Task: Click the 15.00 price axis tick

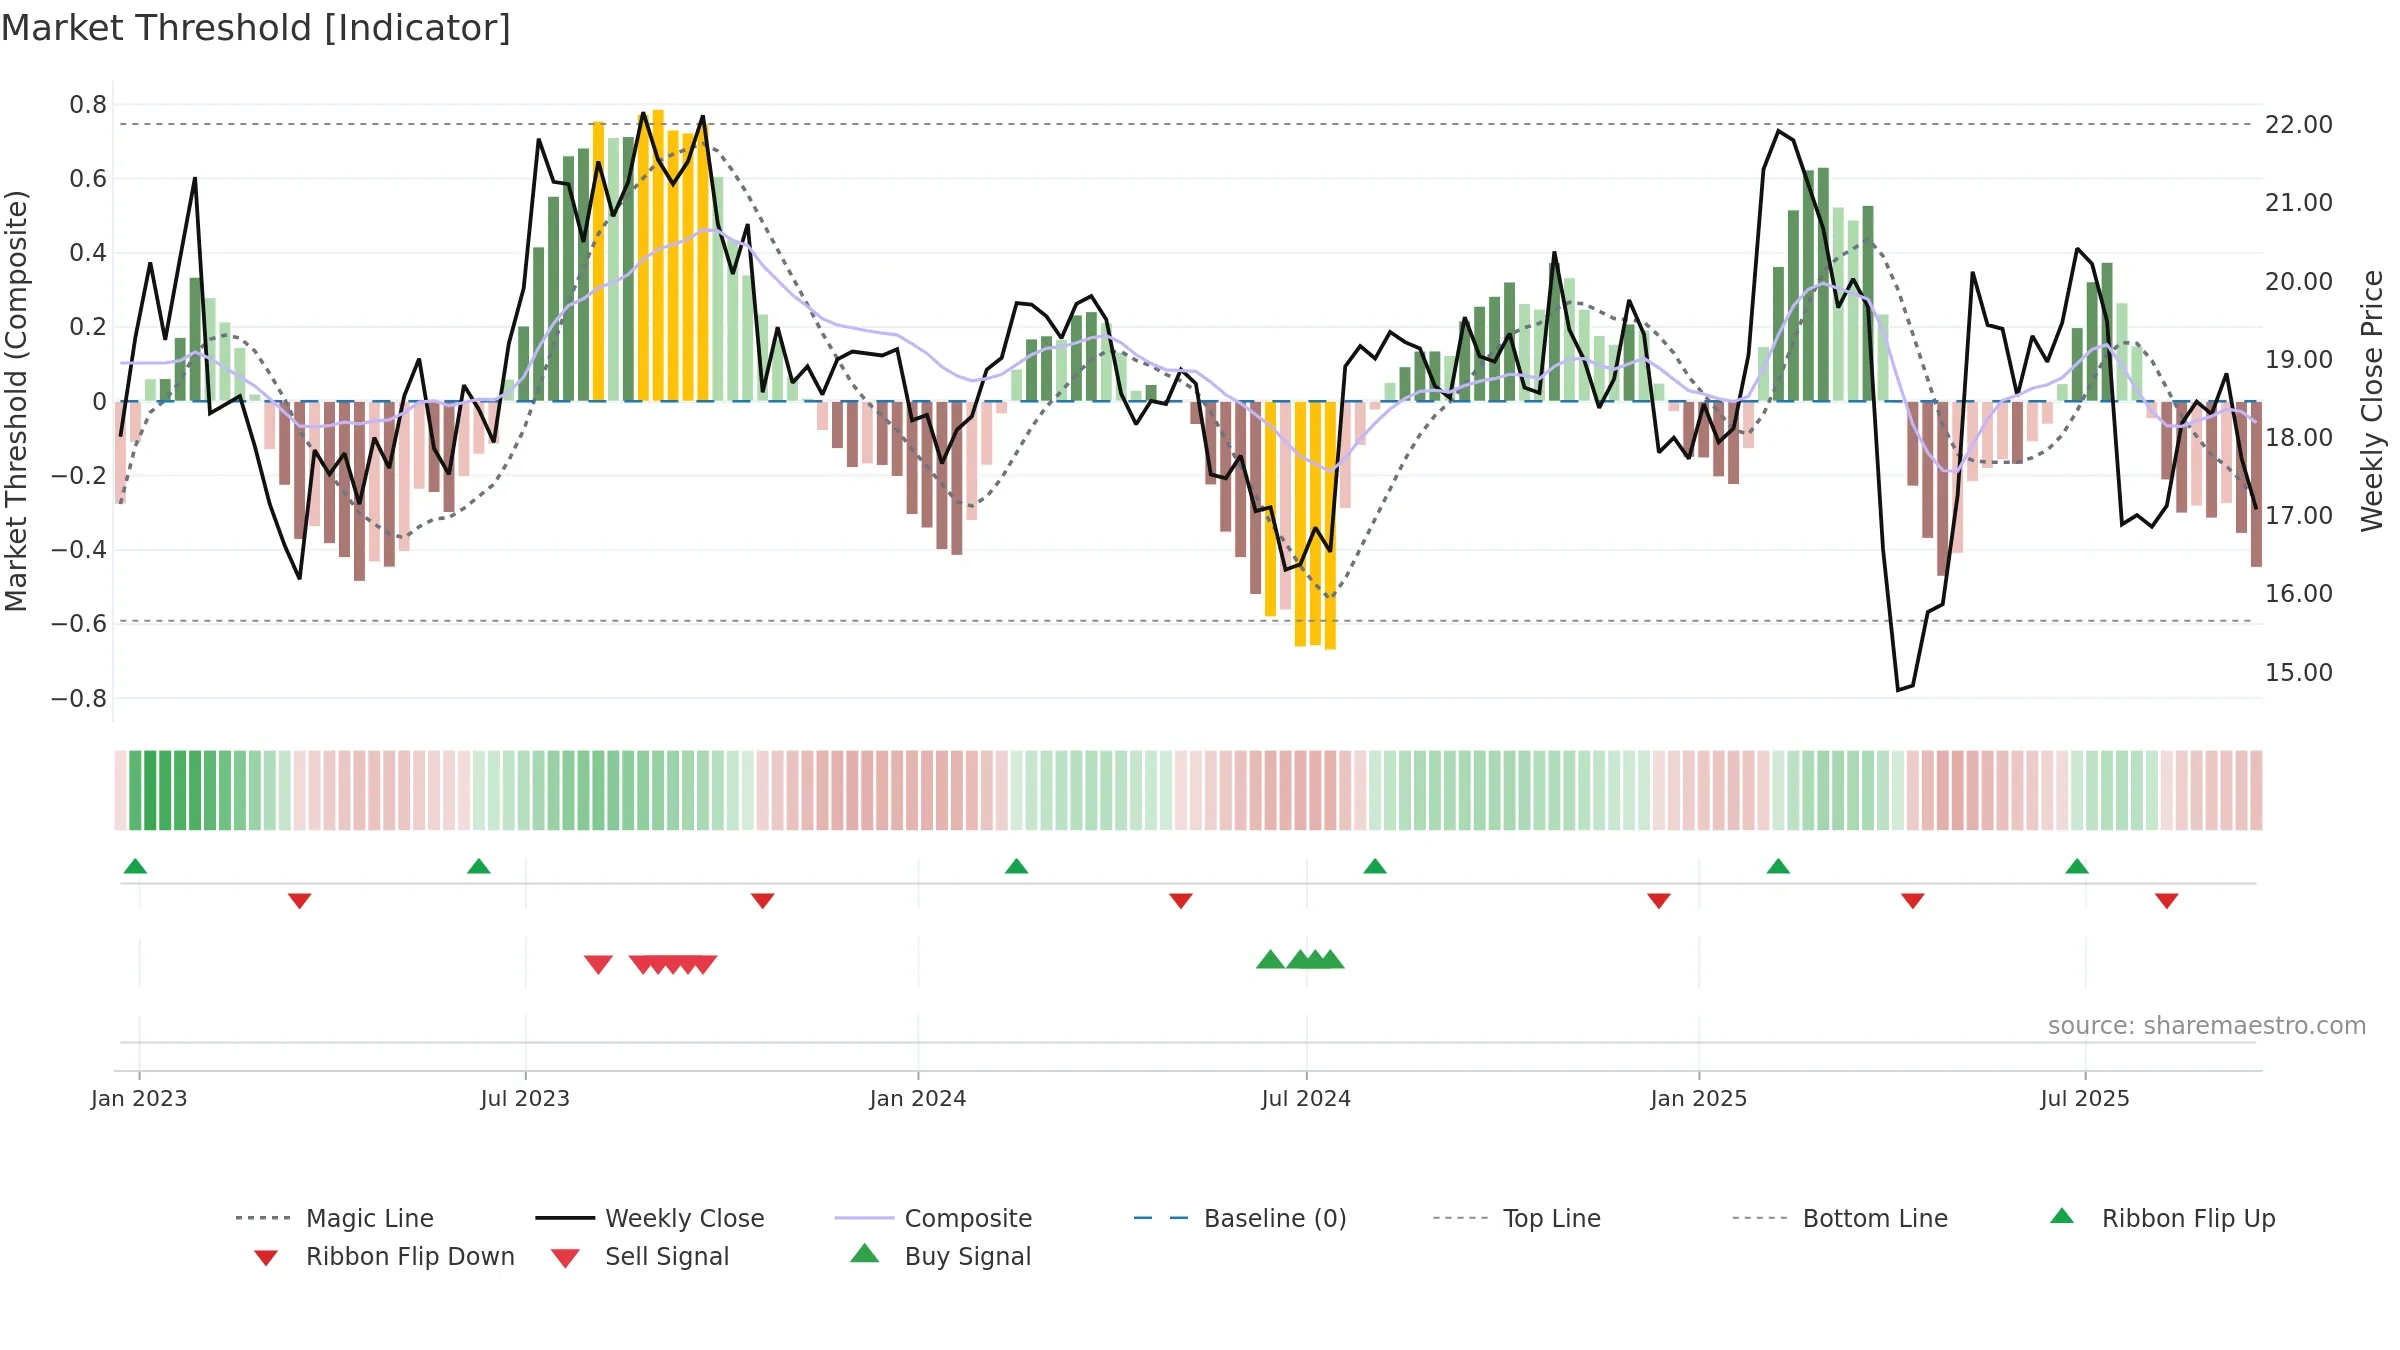Action: tap(2299, 672)
